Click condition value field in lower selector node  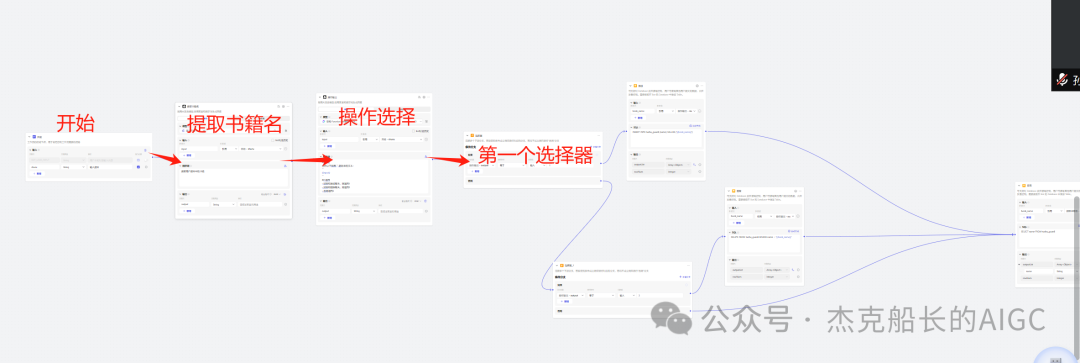coord(661,295)
